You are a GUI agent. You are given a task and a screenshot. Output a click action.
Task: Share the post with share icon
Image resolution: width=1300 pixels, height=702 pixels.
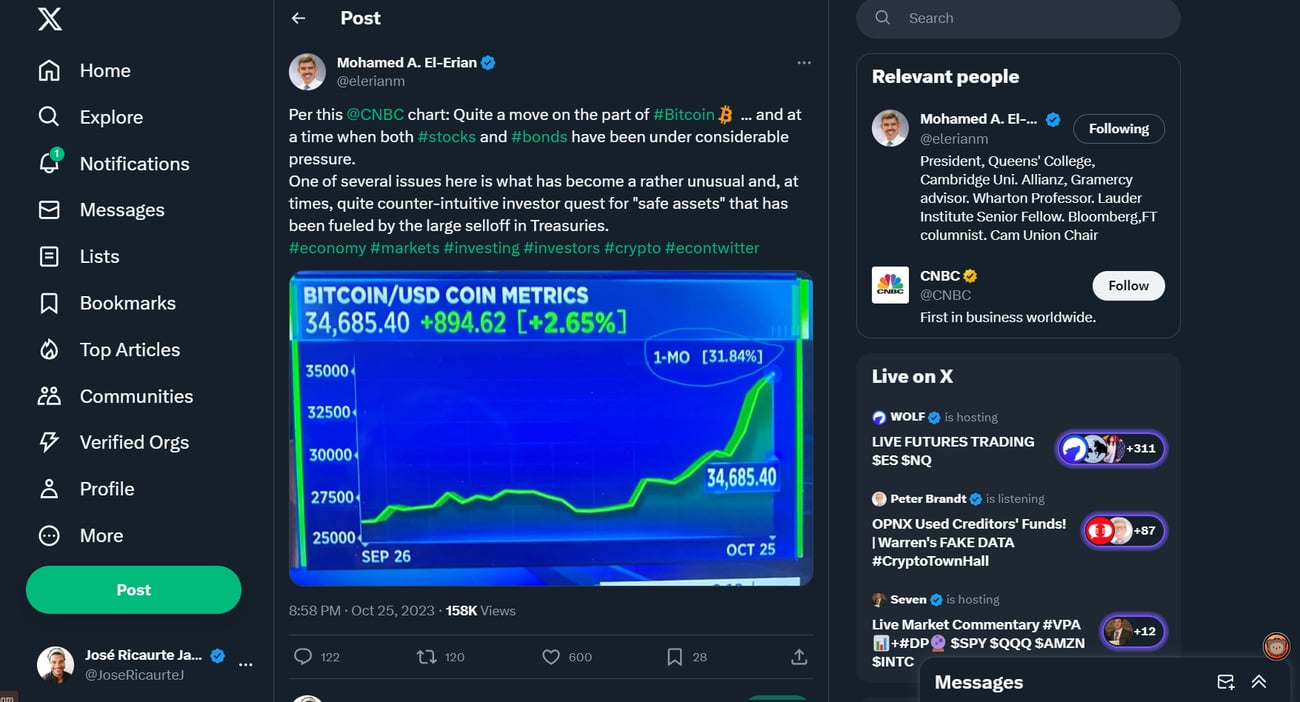tap(799, 657)
